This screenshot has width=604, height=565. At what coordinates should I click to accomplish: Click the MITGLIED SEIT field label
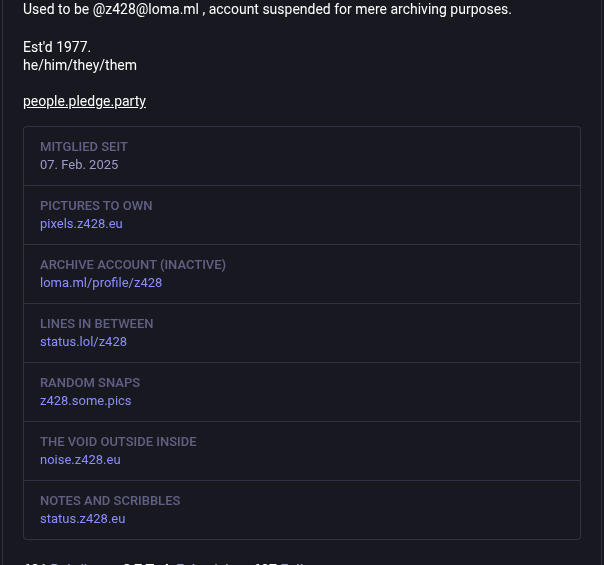coord(84,147)
